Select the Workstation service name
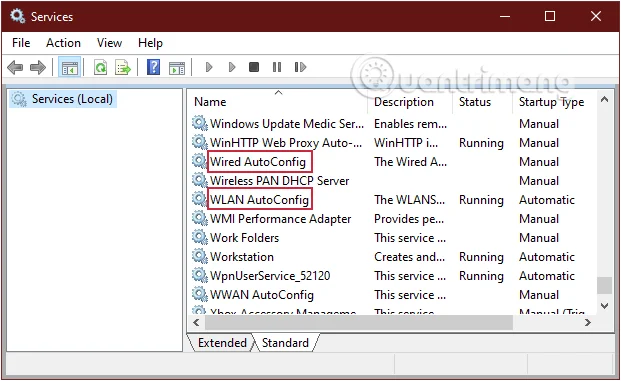The image size is (621, 381). 242,257
